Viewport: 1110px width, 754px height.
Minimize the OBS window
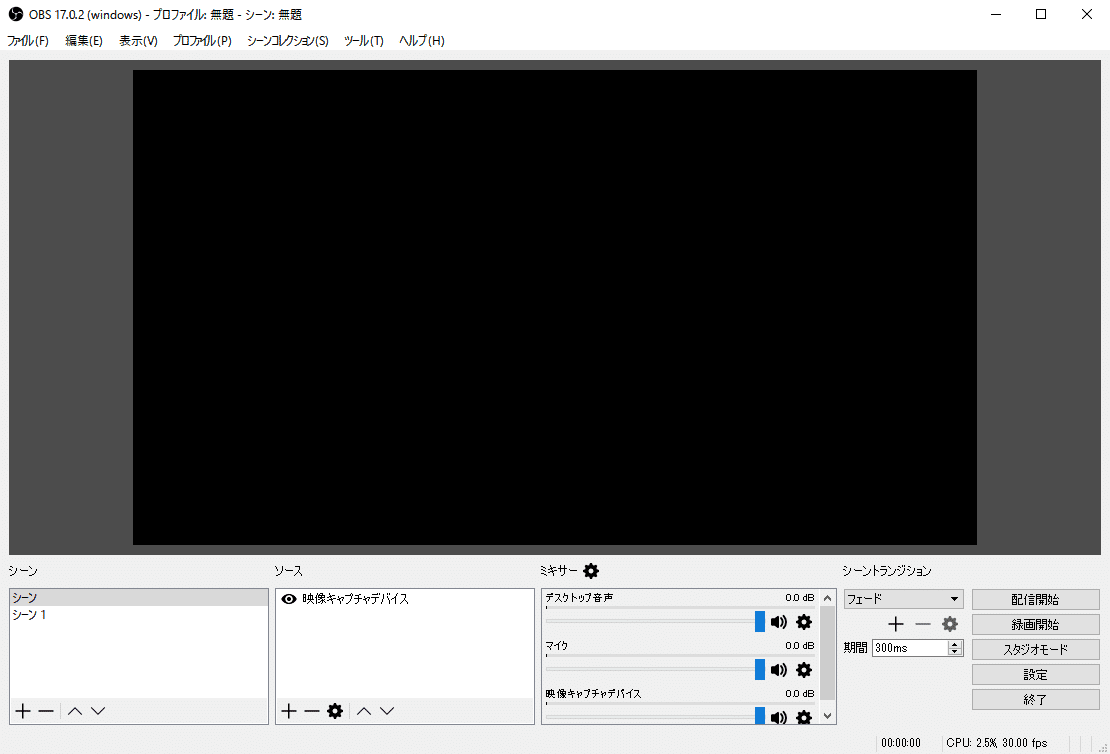(996, 14)
